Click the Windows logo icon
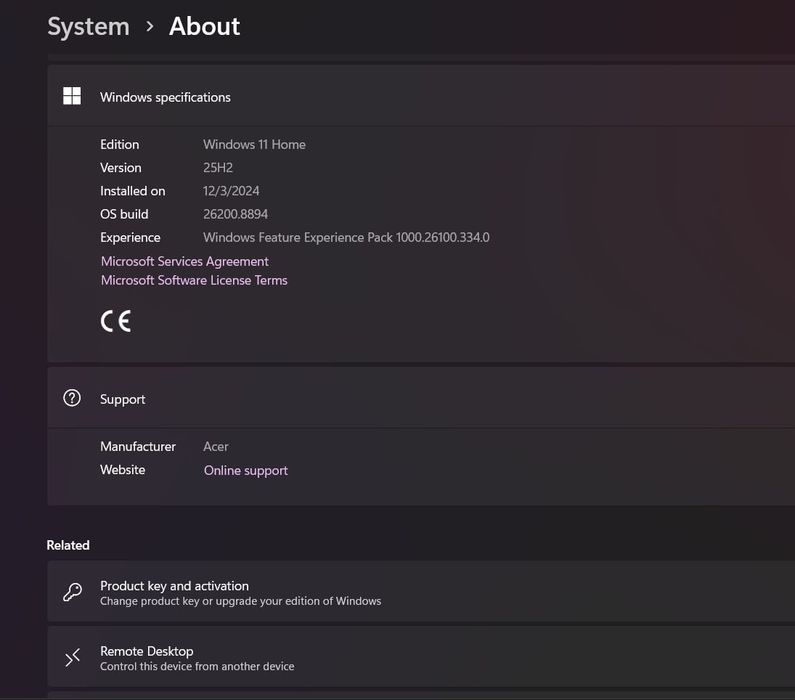This screenshot has height=700, width=795. [72, 96]
